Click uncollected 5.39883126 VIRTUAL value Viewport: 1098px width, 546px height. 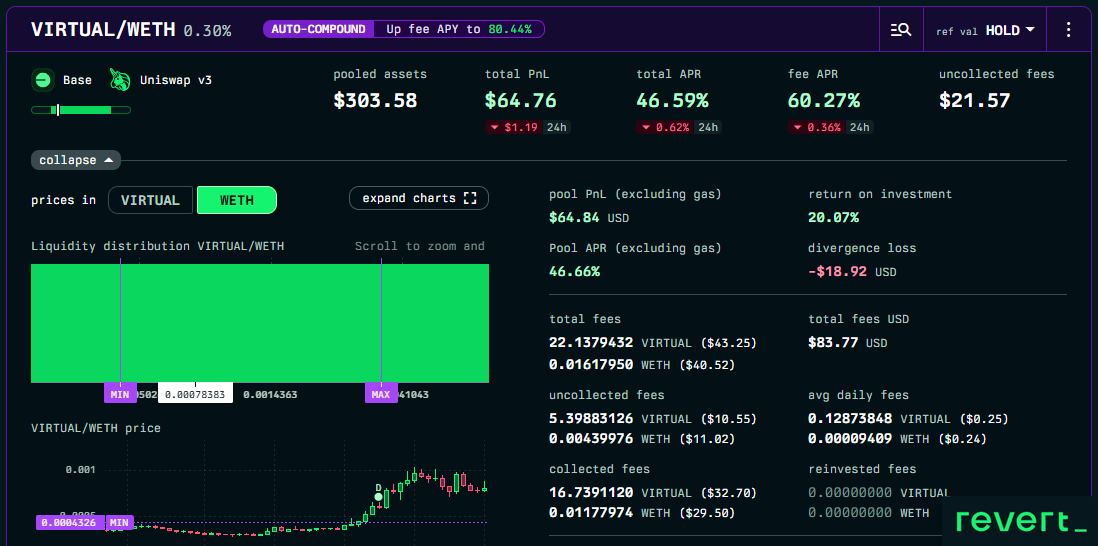click(653, 419)
